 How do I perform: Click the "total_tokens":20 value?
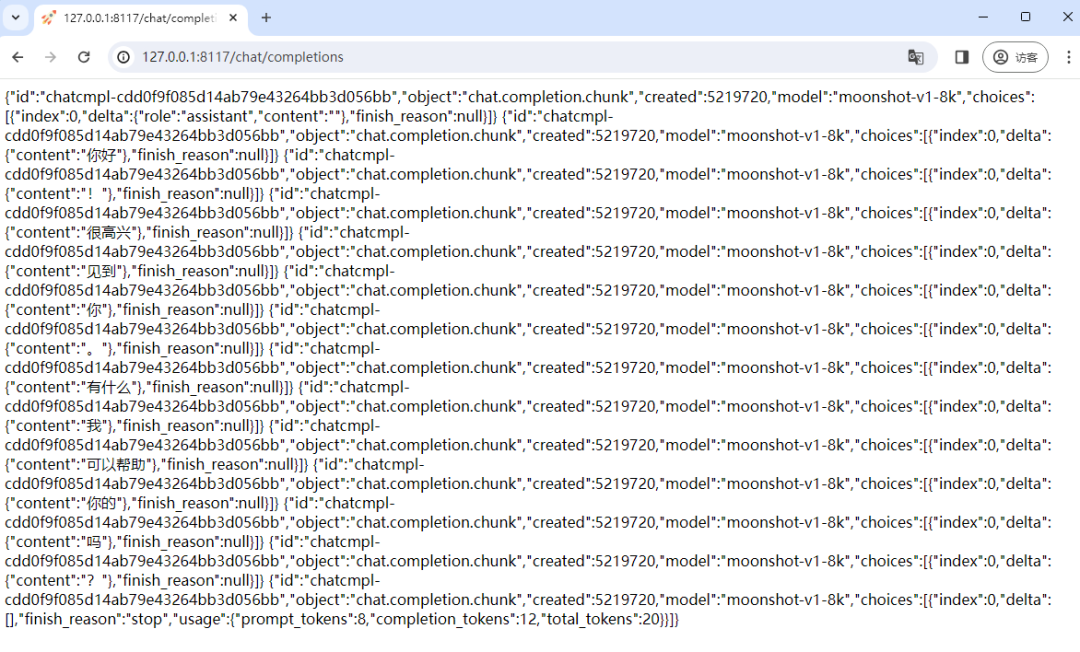[x=600, y=620]
